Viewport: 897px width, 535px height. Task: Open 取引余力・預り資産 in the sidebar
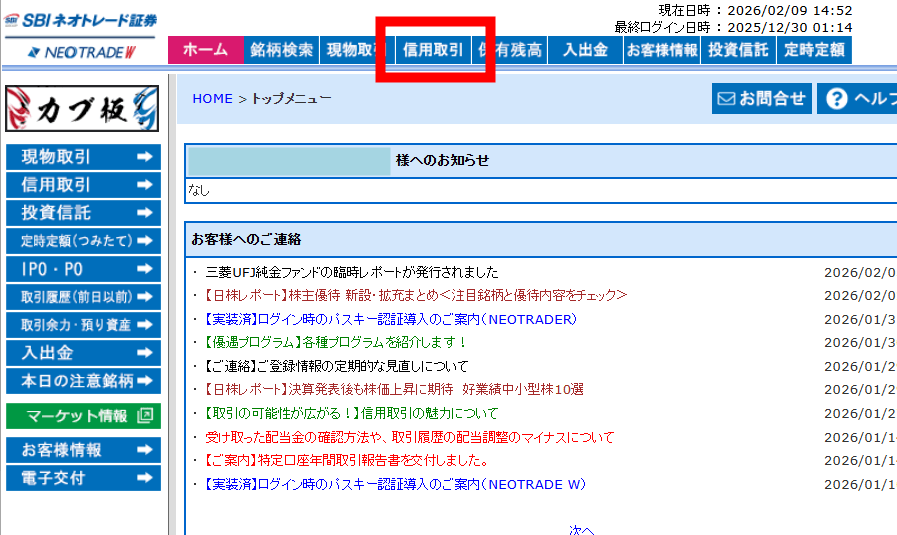[83, 325]
